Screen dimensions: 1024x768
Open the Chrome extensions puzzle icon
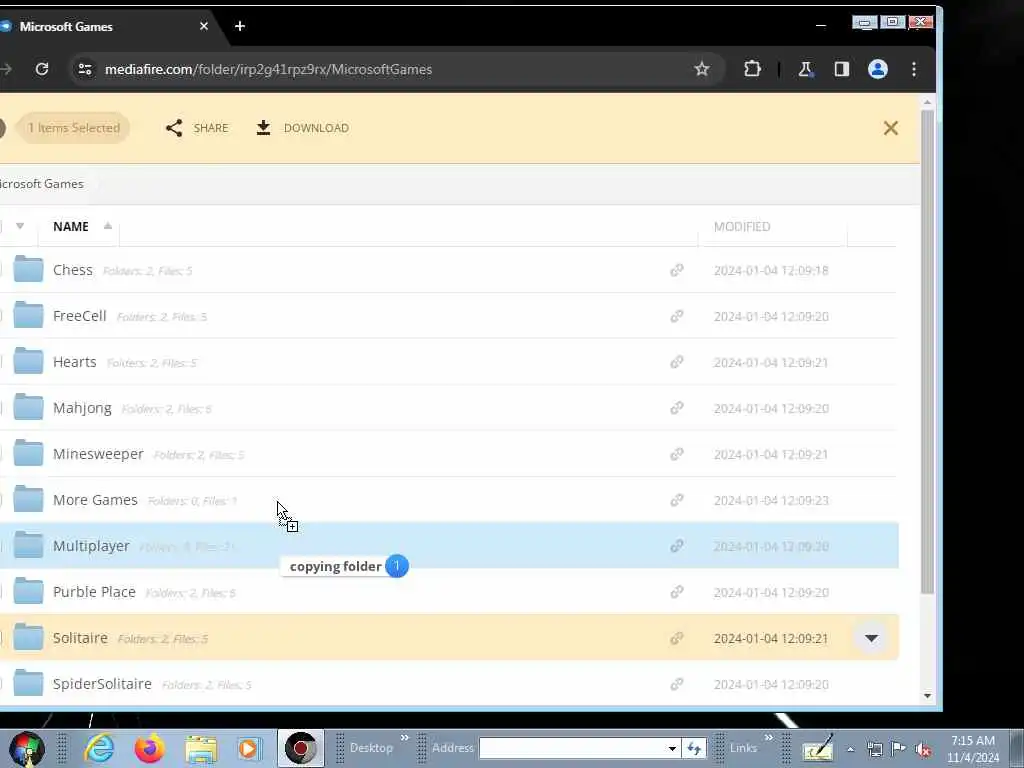(752, 69)
